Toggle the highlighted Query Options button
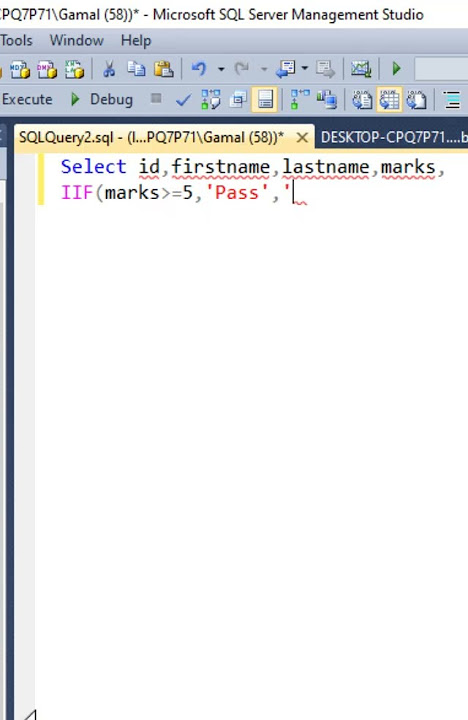 265,99
